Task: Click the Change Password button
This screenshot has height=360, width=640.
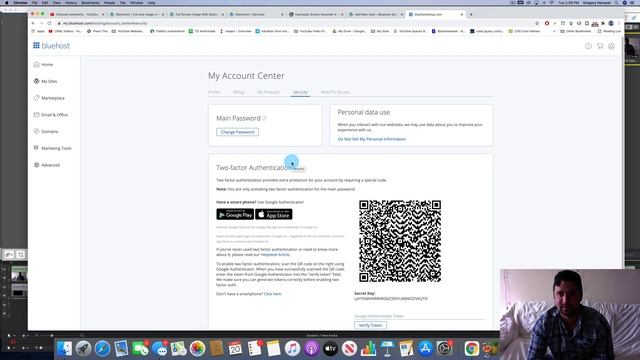Action: click(237, 132)
